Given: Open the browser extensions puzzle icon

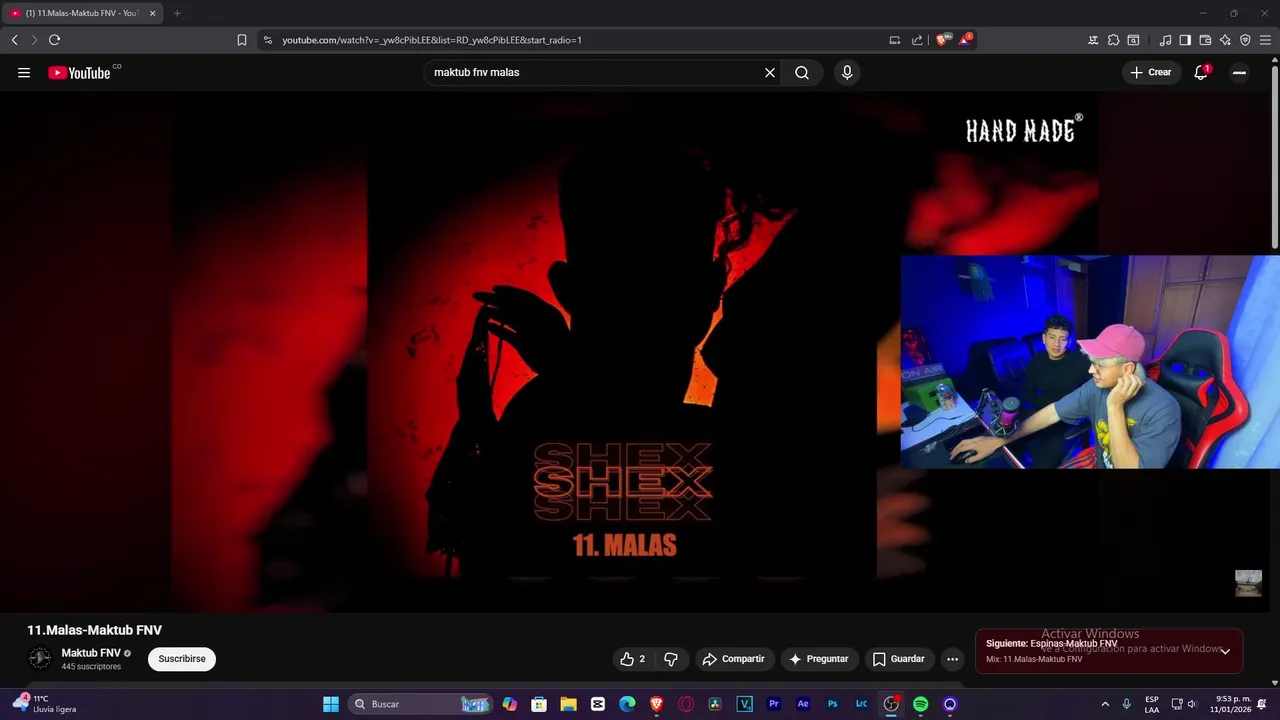Looking at the screenshot, I should coord(1113,40).
